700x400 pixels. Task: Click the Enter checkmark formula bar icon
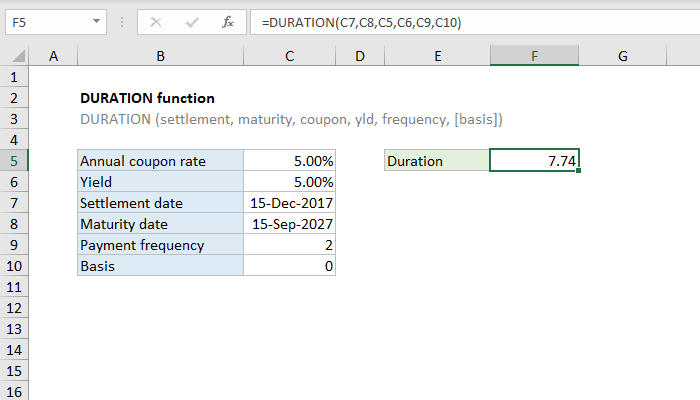click(190, 21)
